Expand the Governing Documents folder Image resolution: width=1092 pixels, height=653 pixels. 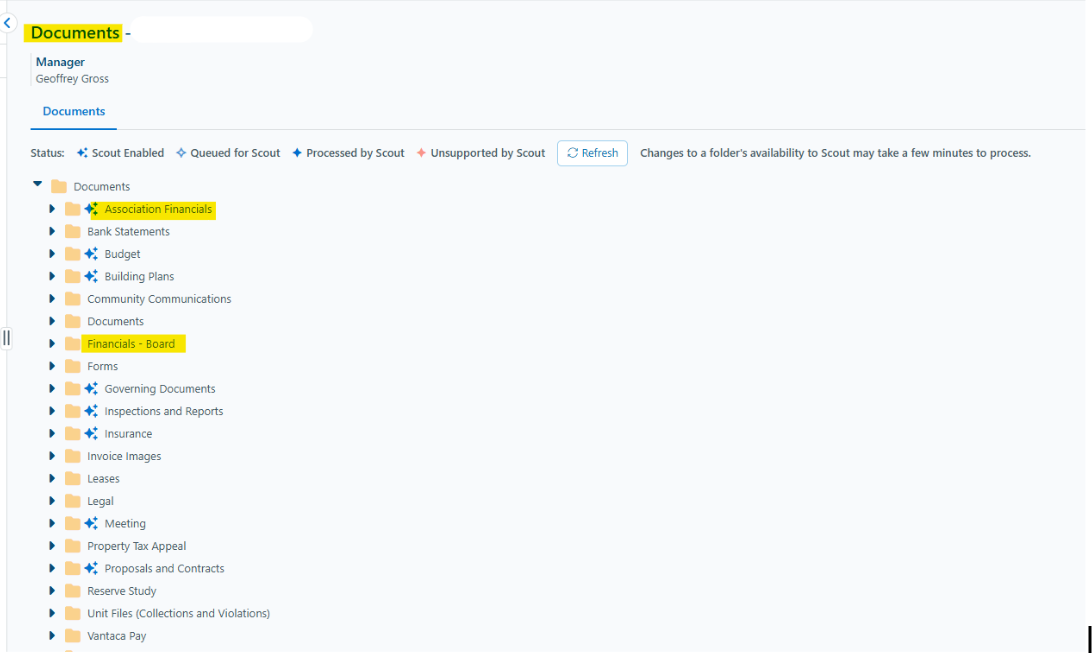[52, 388]
